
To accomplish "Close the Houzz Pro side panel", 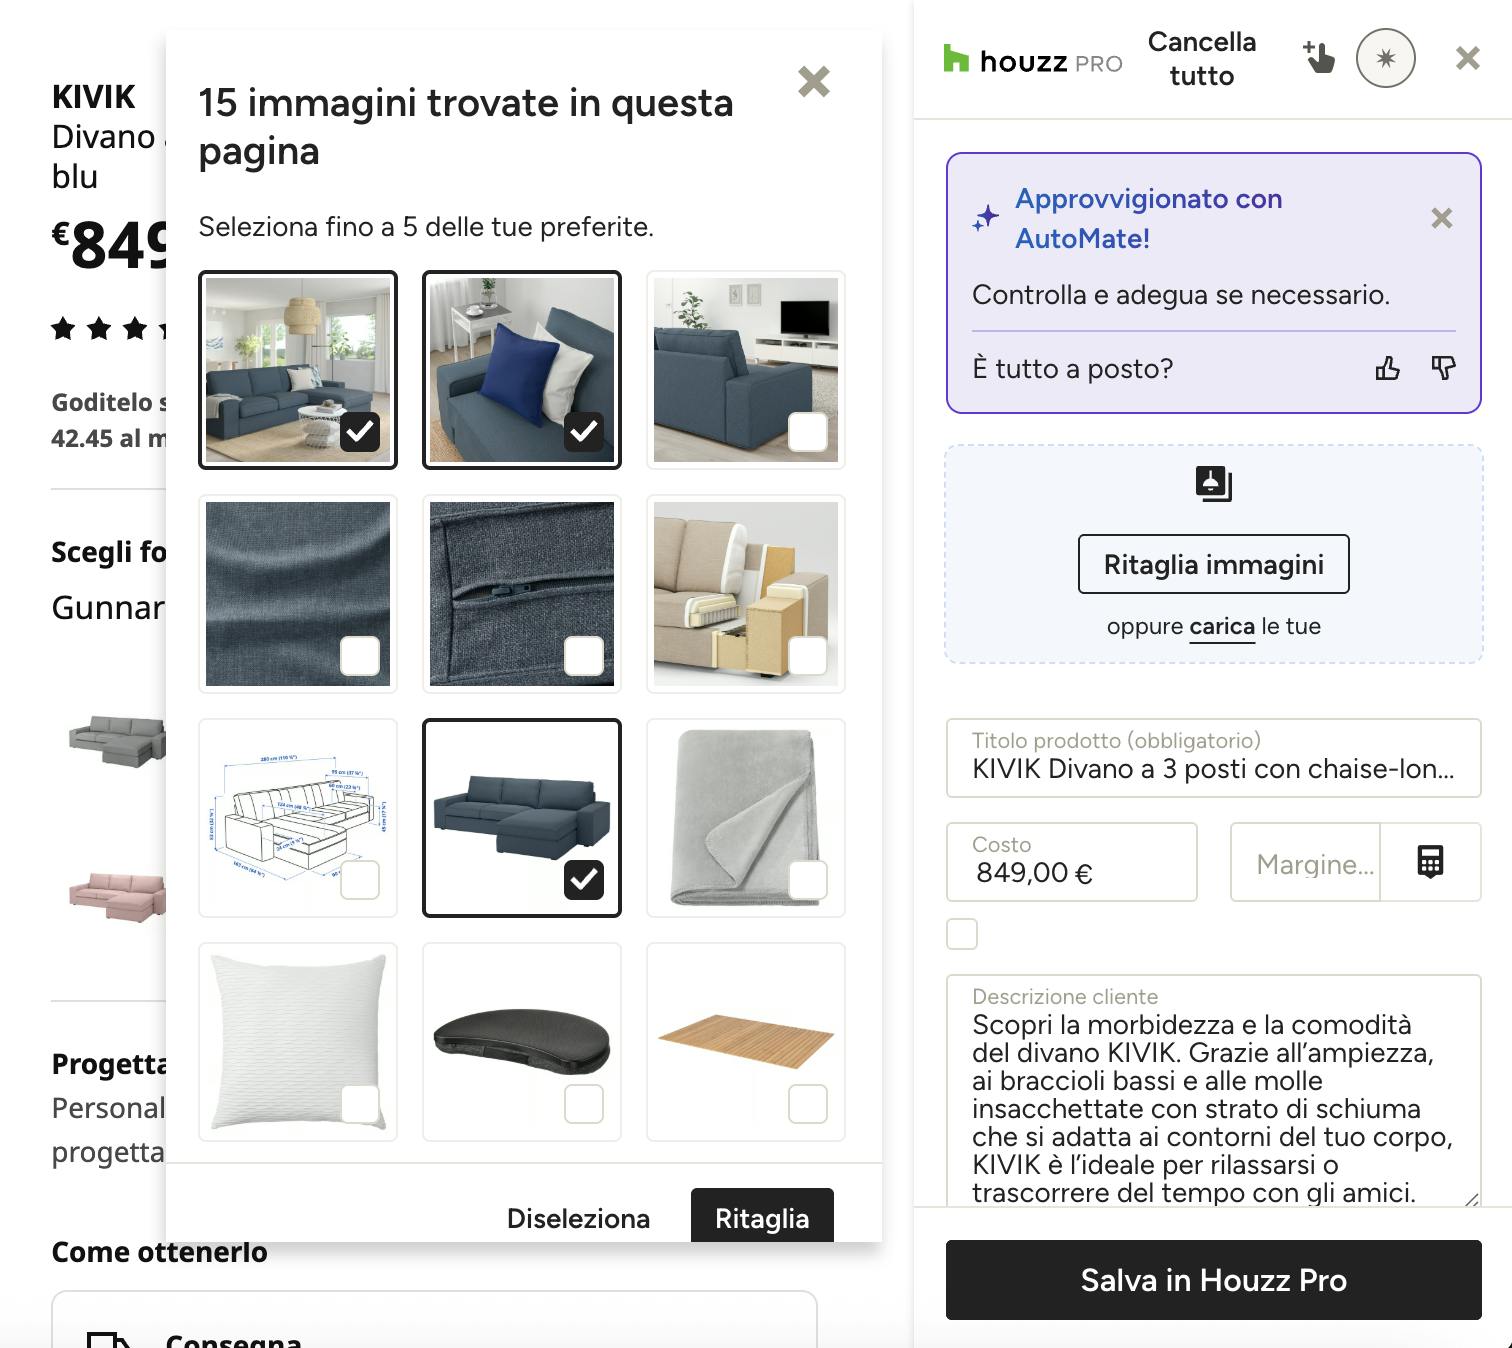I will coord(1467,59).
